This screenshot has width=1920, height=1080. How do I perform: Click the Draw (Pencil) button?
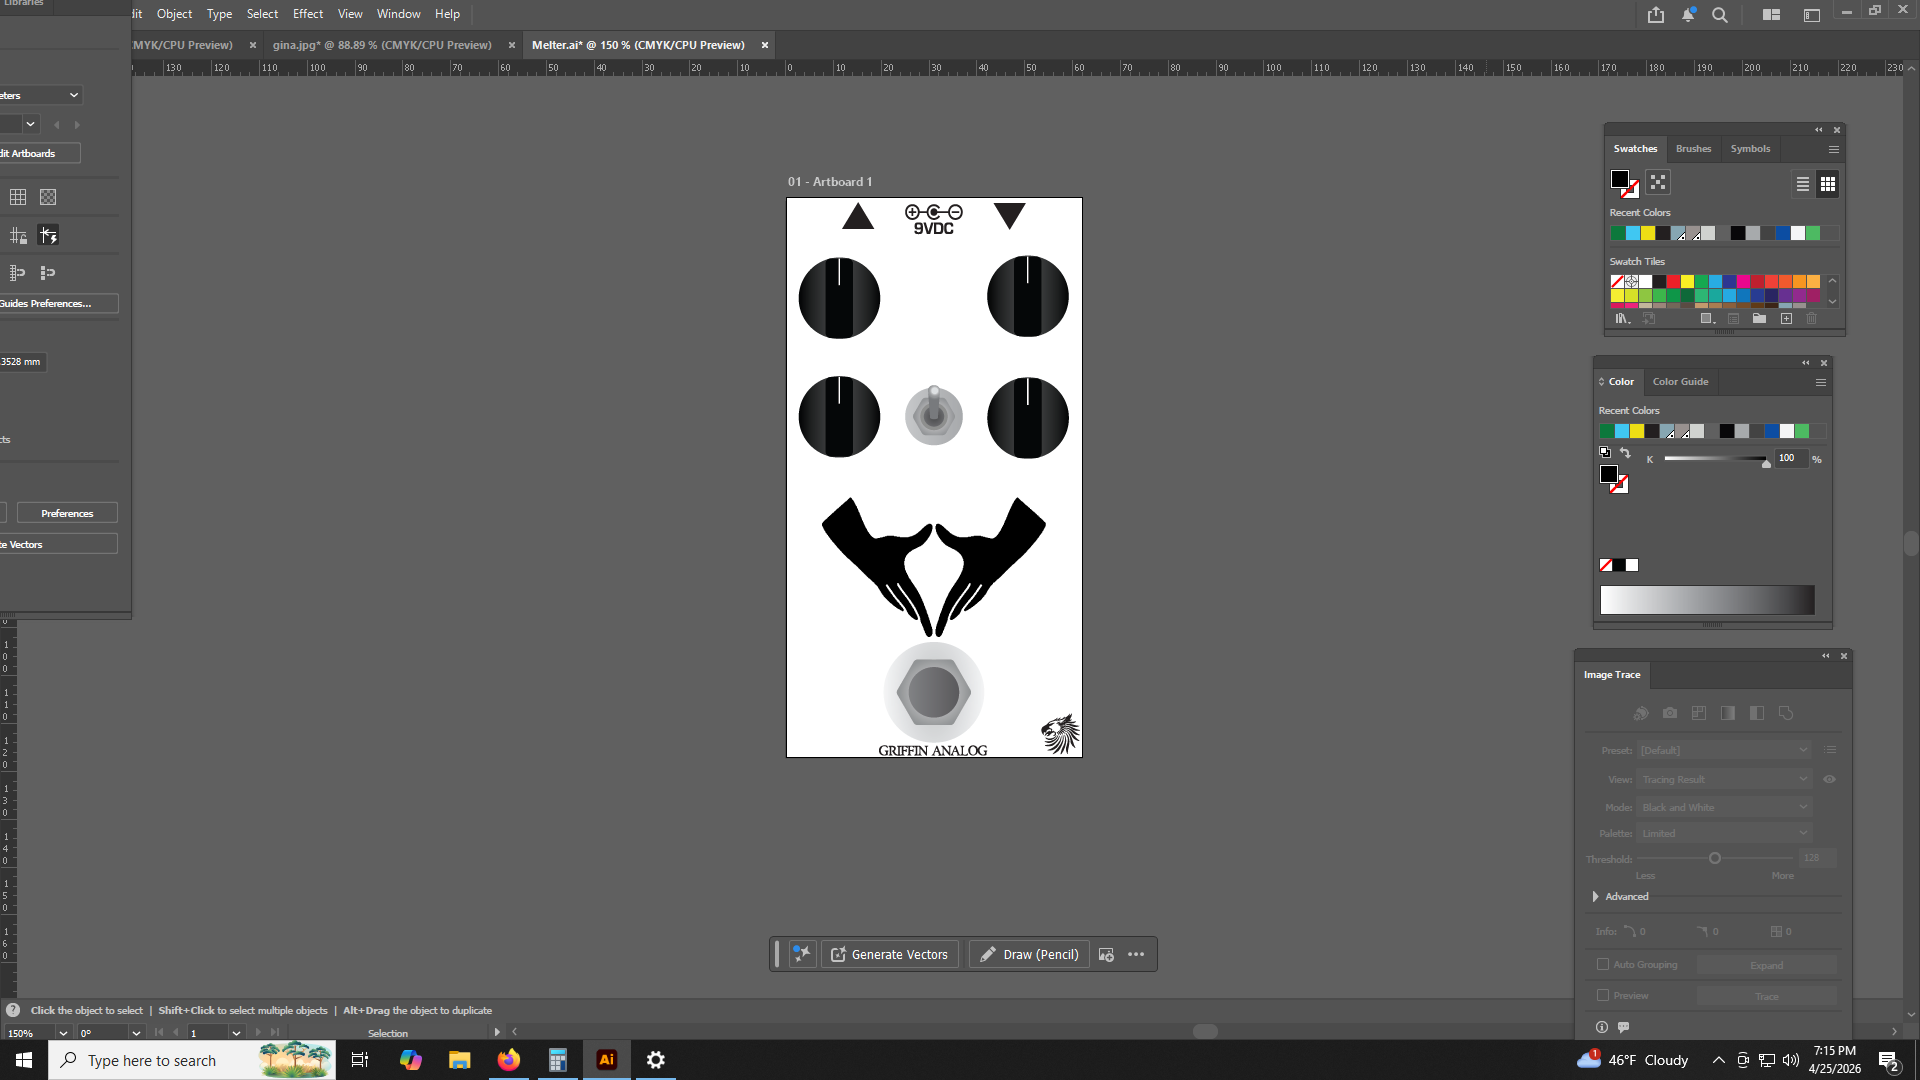pos(1029,955)
